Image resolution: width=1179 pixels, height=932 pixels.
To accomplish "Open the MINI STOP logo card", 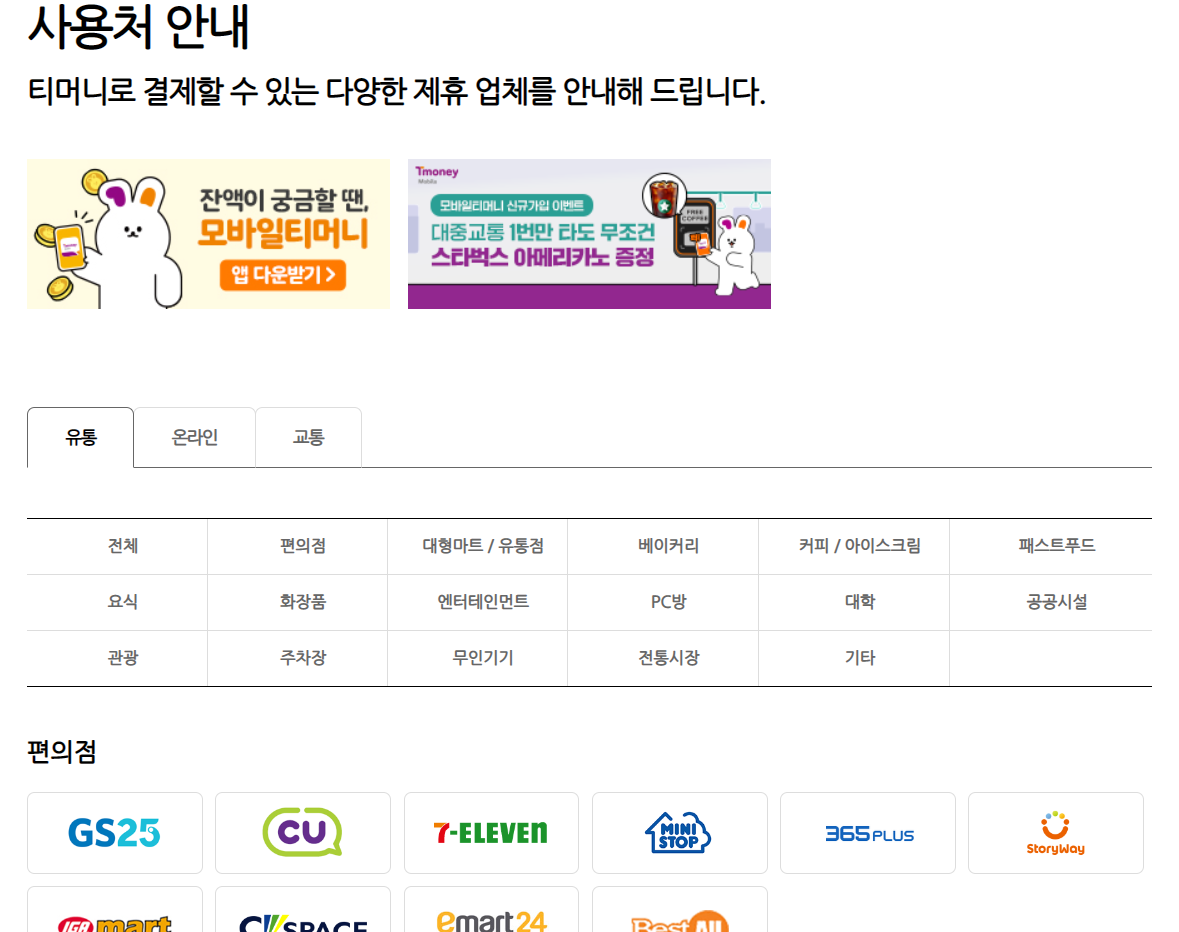I will tap(680, 833).
